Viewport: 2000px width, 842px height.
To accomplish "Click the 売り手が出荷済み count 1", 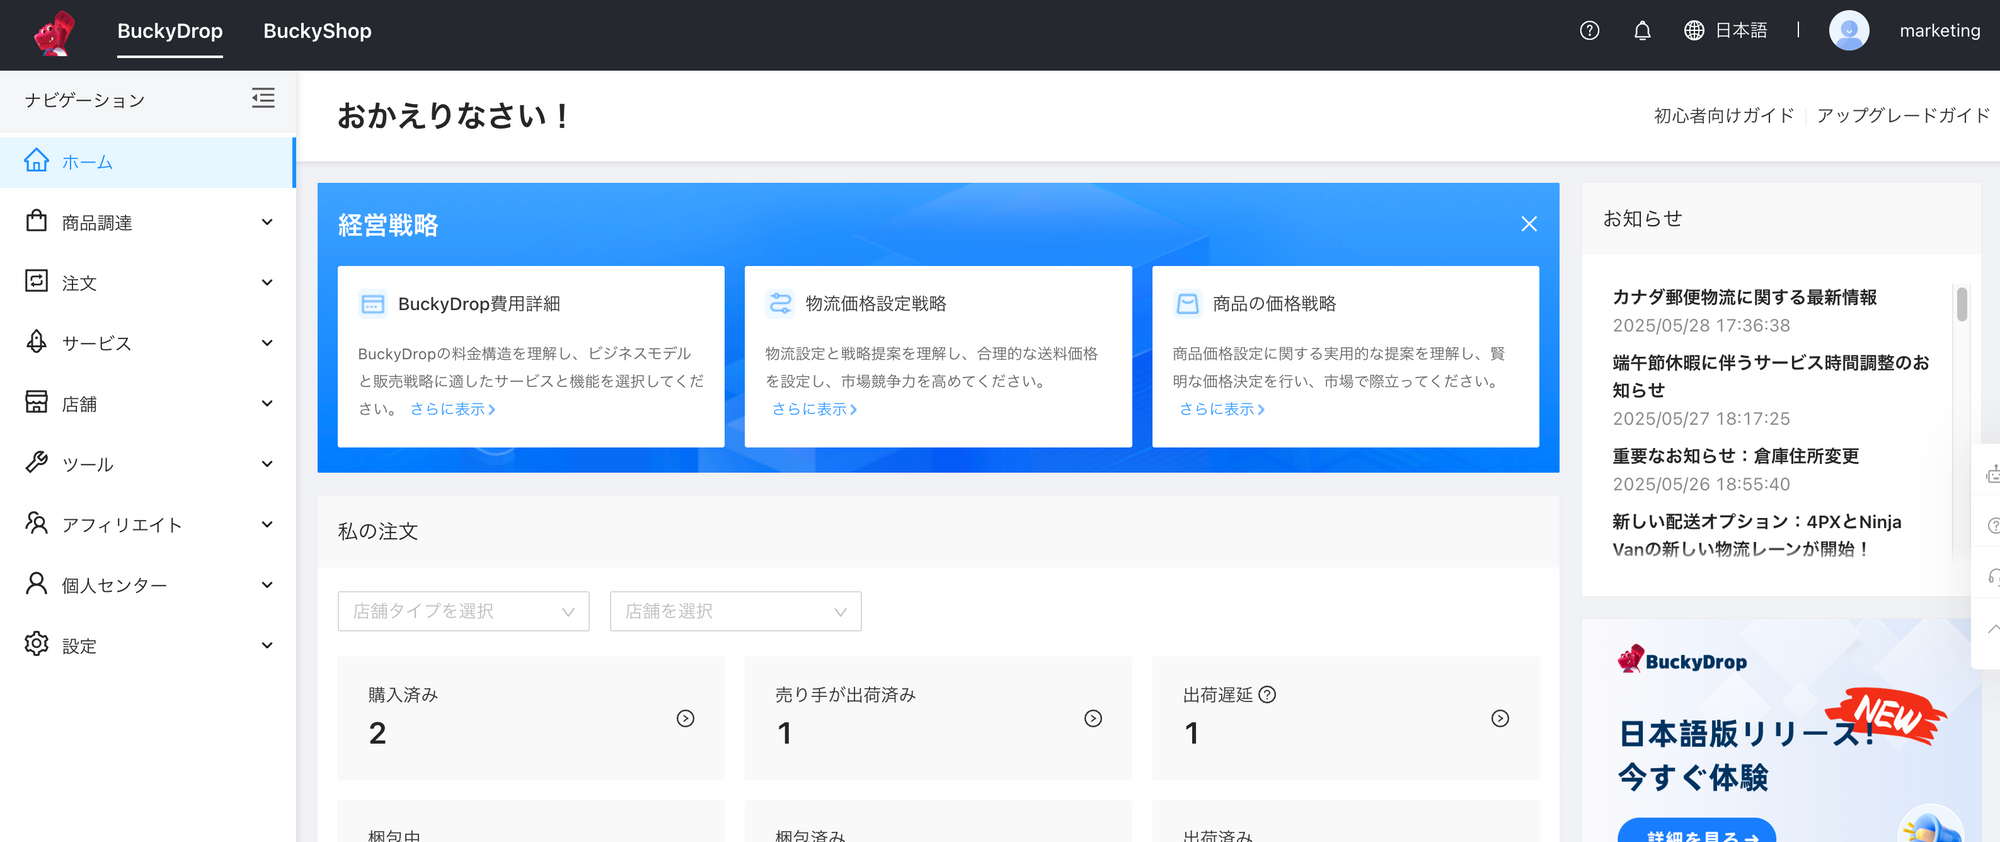I will pyautogui.click(x=785, y=733).
